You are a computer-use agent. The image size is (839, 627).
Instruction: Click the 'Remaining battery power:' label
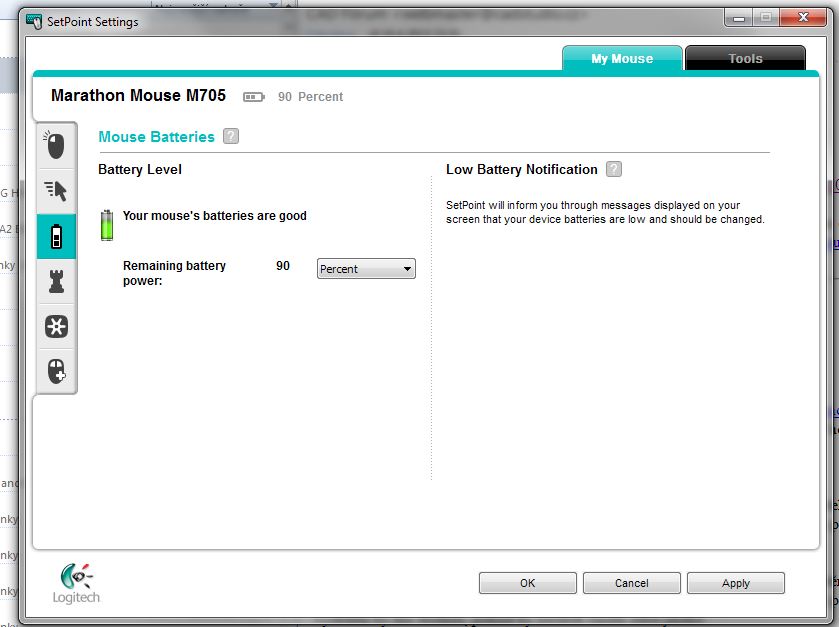point(174,273)
